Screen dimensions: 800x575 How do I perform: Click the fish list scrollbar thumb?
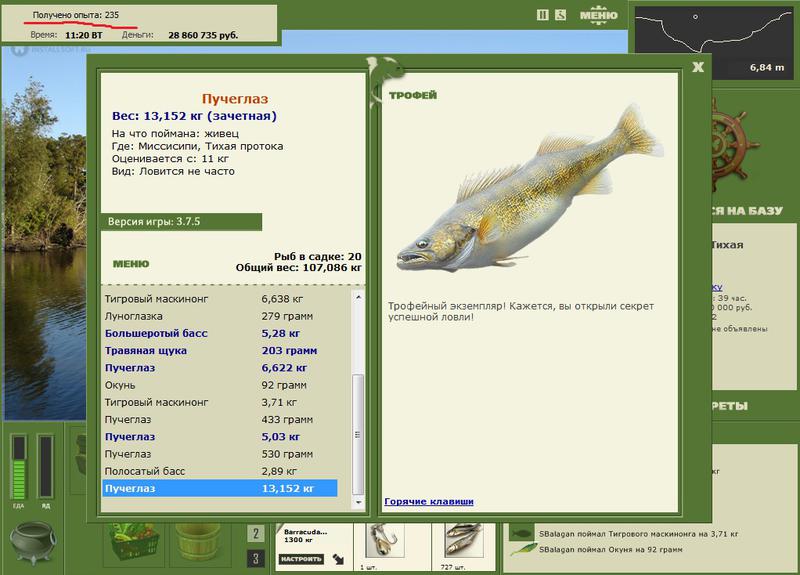[x=358, y=434]
